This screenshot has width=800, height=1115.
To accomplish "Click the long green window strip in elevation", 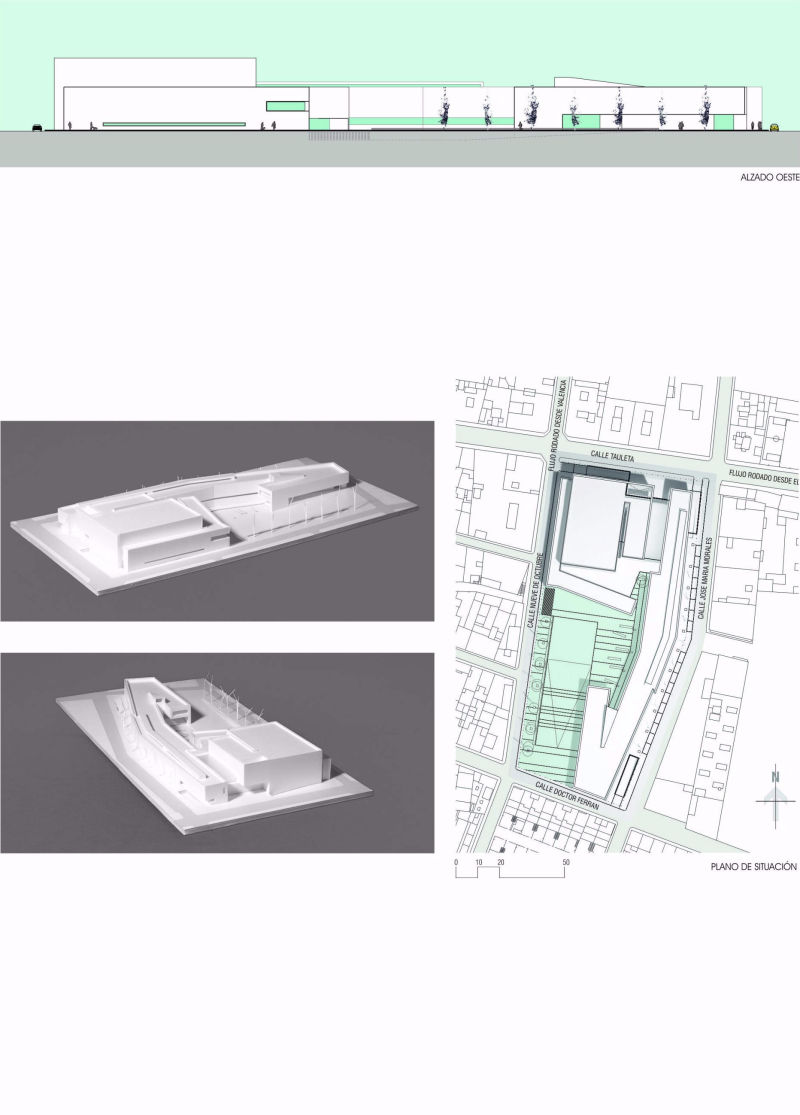I will 174,124.
